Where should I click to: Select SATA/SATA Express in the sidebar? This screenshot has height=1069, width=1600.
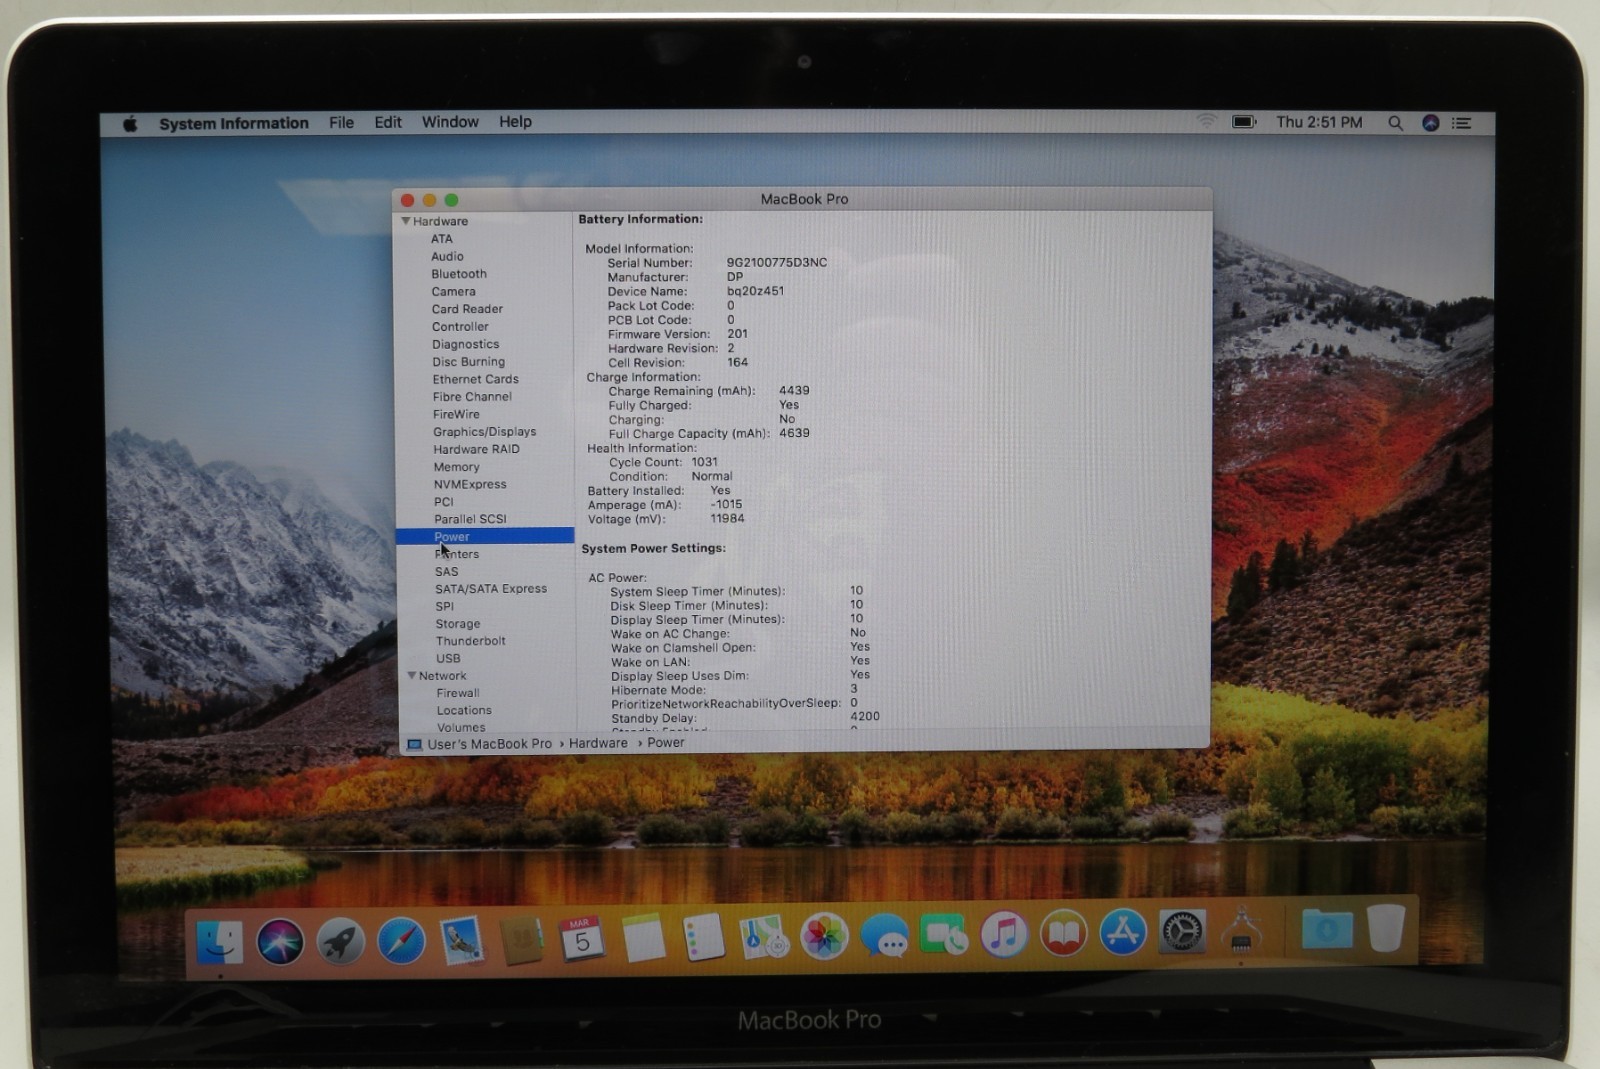tap(490, 589)
